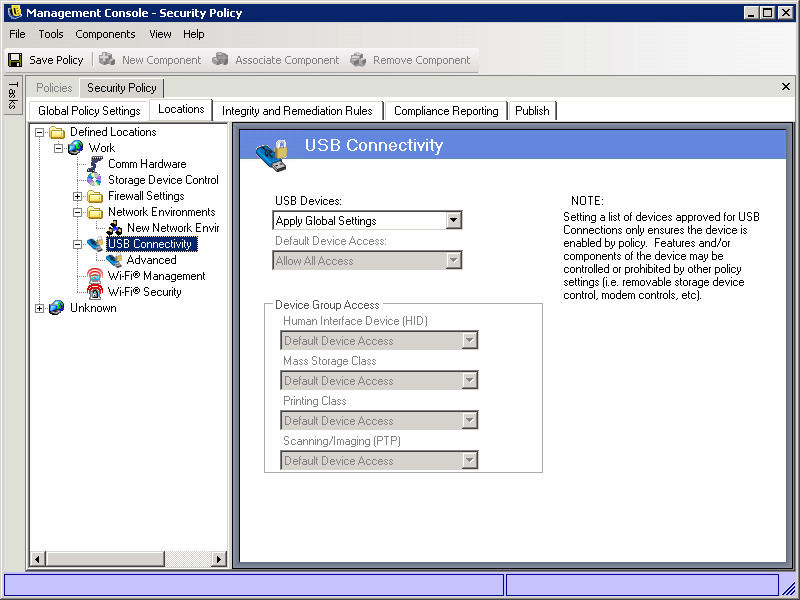Select the Locations tab
Image resolution: width=800 pixels, height=600 pixels.
pyautogui.click(x=181, y=109)
